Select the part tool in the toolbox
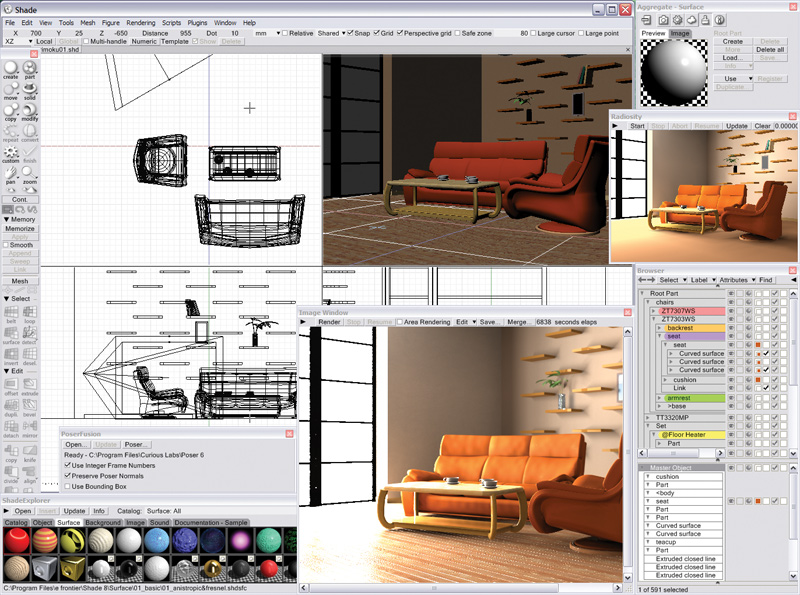800x595 pixels. [x=30, y=69]
